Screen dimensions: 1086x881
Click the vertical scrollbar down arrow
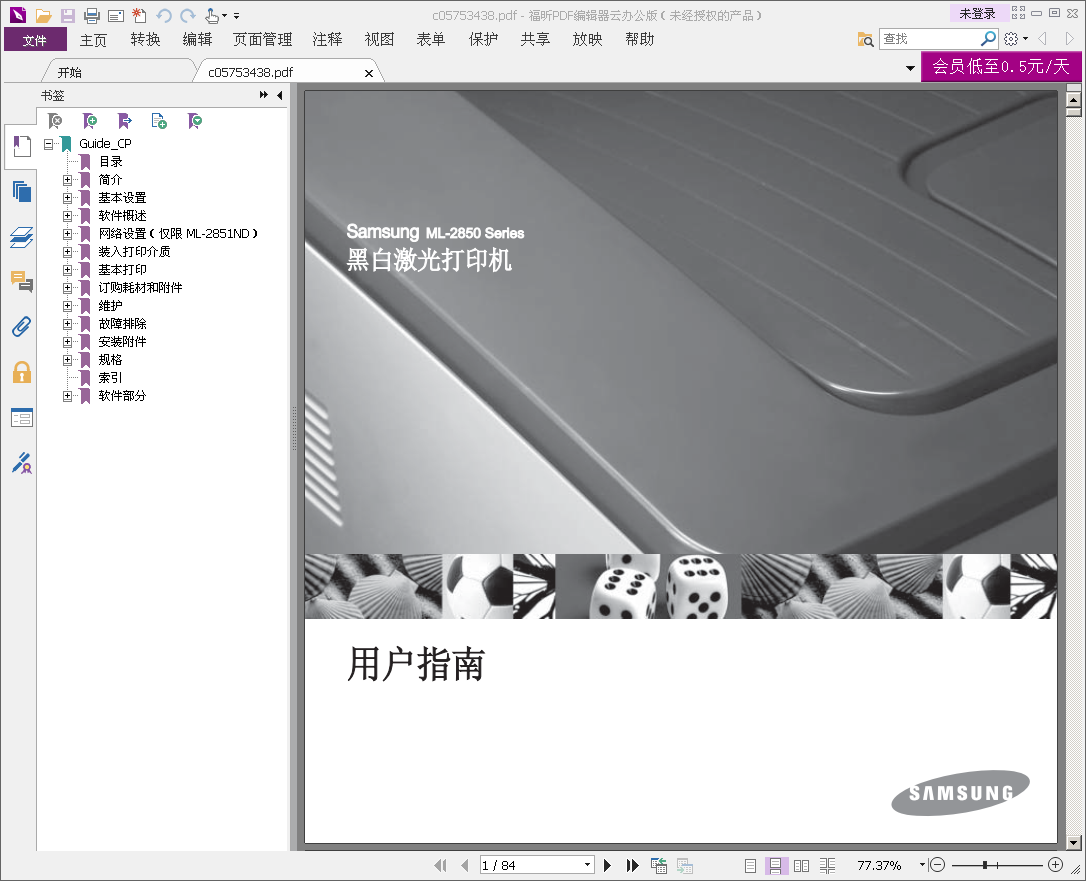click(x=1074, y=843)
